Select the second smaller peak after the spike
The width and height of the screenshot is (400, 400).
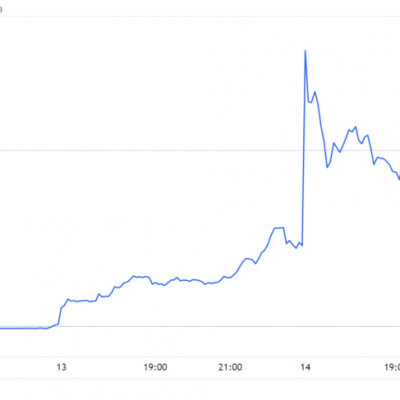click(314, 92)
